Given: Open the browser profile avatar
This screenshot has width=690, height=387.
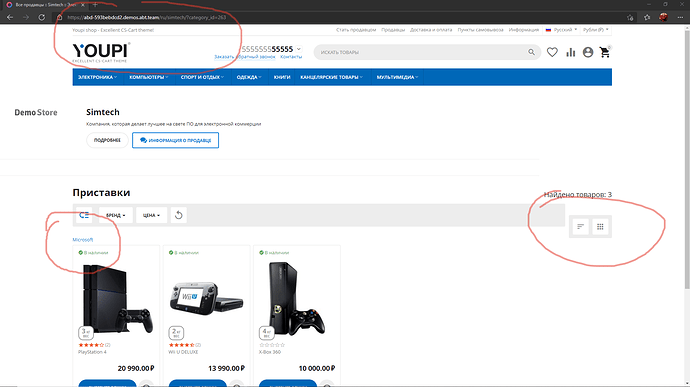Looking at the screenshot, I should 663,17.
